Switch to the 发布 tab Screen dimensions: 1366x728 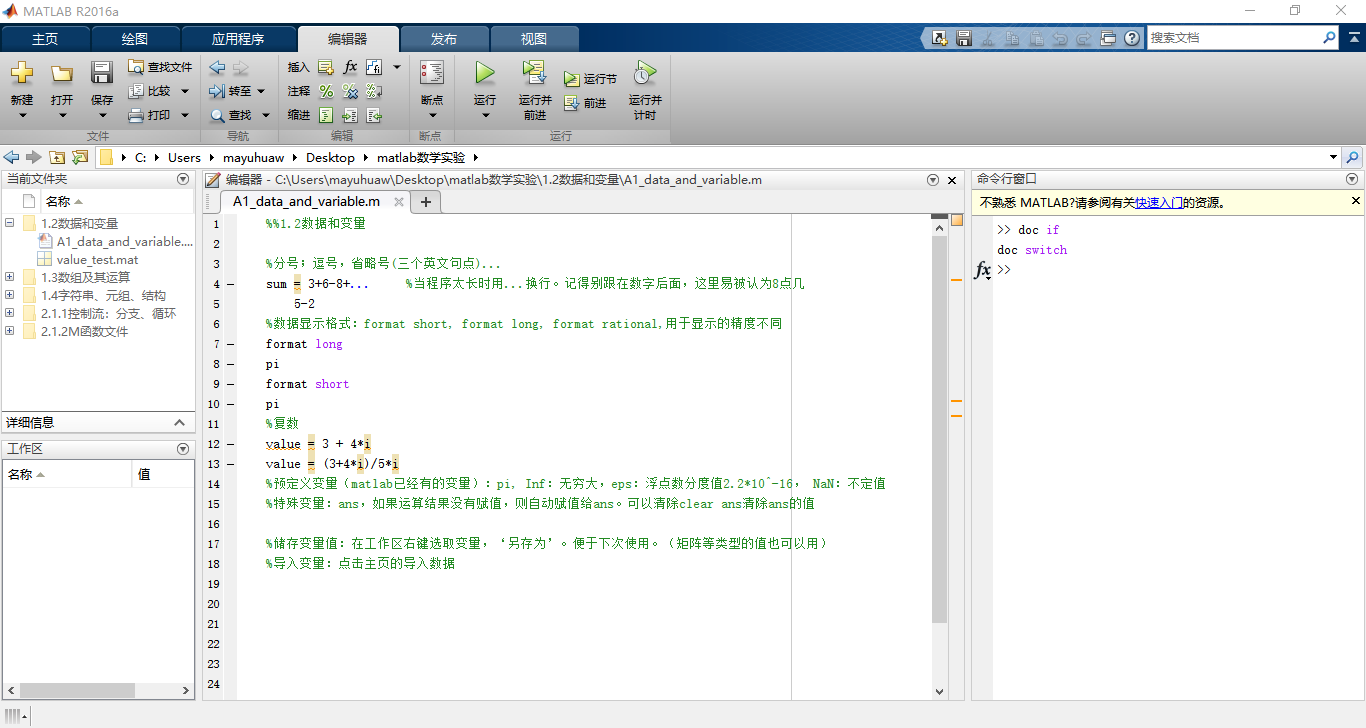pos(444,39)
